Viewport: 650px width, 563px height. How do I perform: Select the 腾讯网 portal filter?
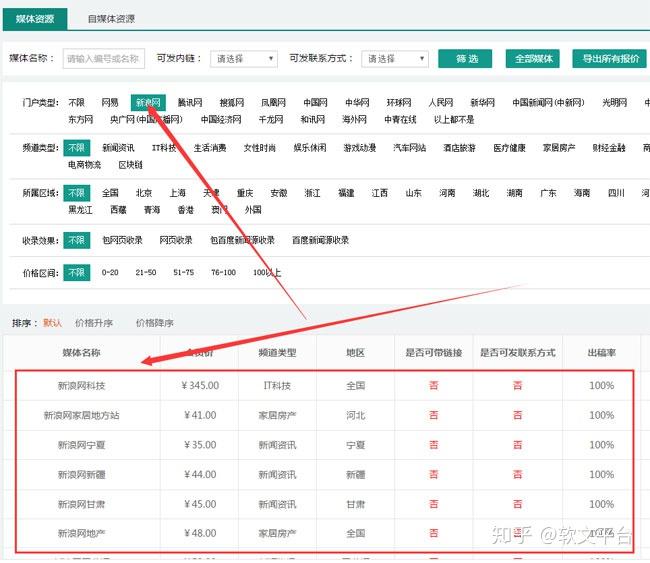pyautogui.click(x=190, y=102)
